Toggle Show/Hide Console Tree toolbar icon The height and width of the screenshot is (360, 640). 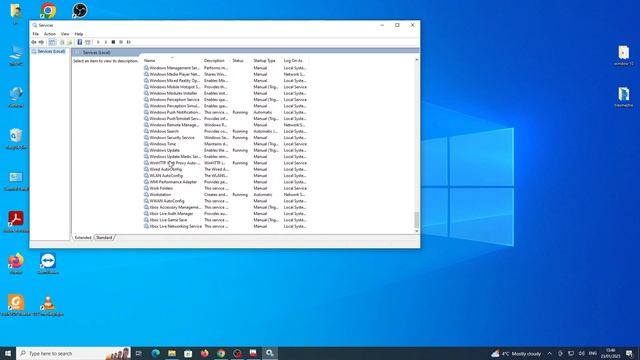click(x=52, y=42)
